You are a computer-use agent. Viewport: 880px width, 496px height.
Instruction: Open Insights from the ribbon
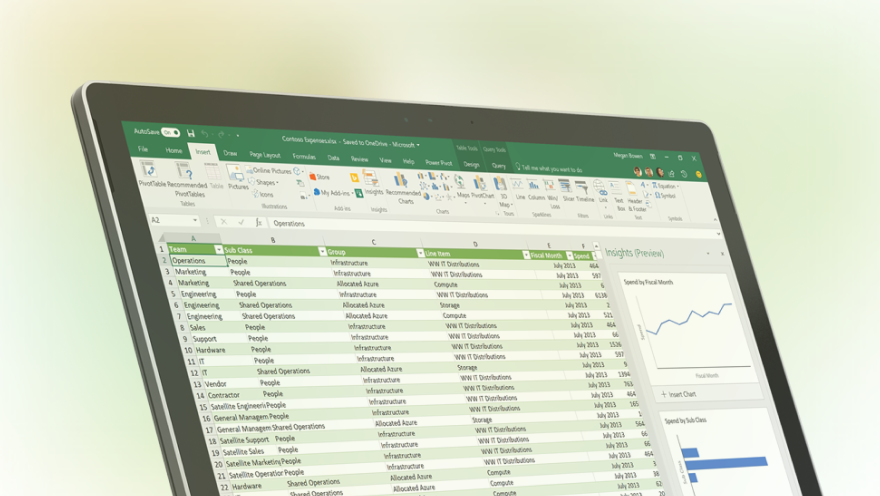click(x=373, y=184)
